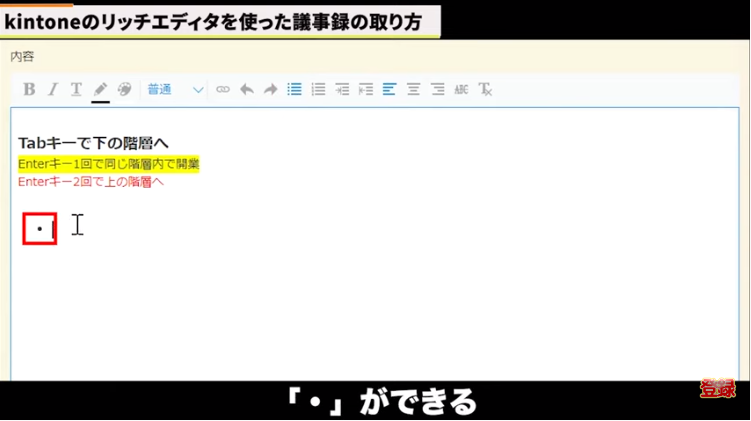The height and width of the screenshot is (421, 751).
Task: Center align the text
Action: pos(413,90)
